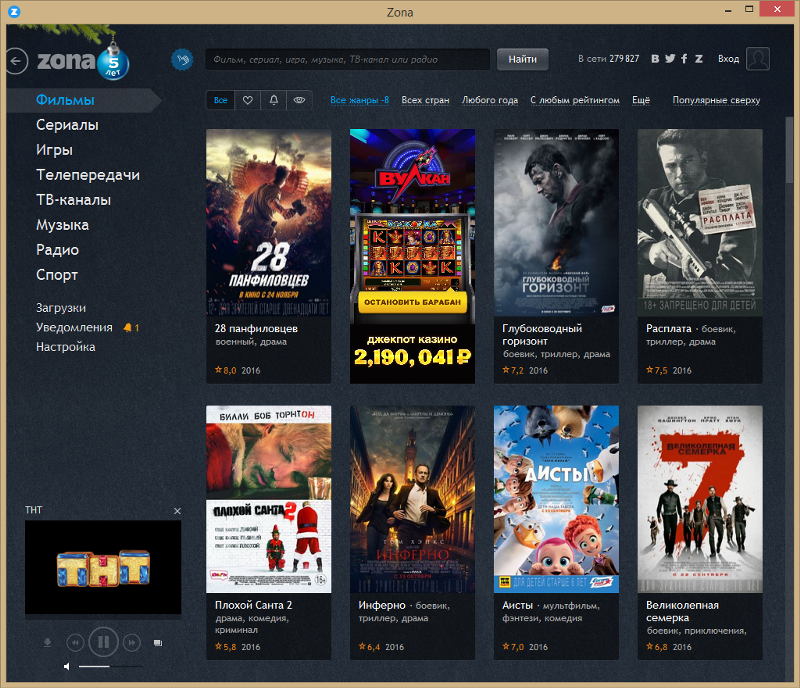The width and height of the screenshot is (800, 688).
Task: Pause the ТНТ playback
Action: tap(104, 642)
